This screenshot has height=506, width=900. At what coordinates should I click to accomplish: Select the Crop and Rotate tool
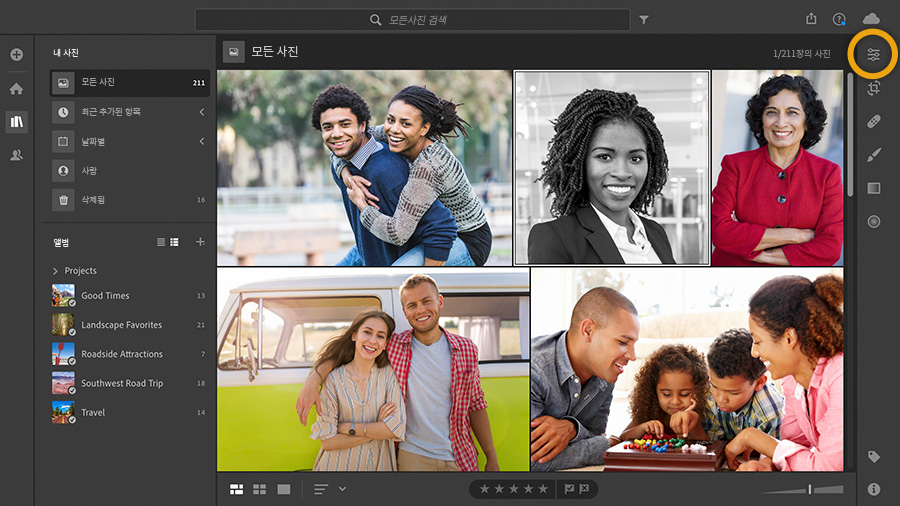[873, 88]
